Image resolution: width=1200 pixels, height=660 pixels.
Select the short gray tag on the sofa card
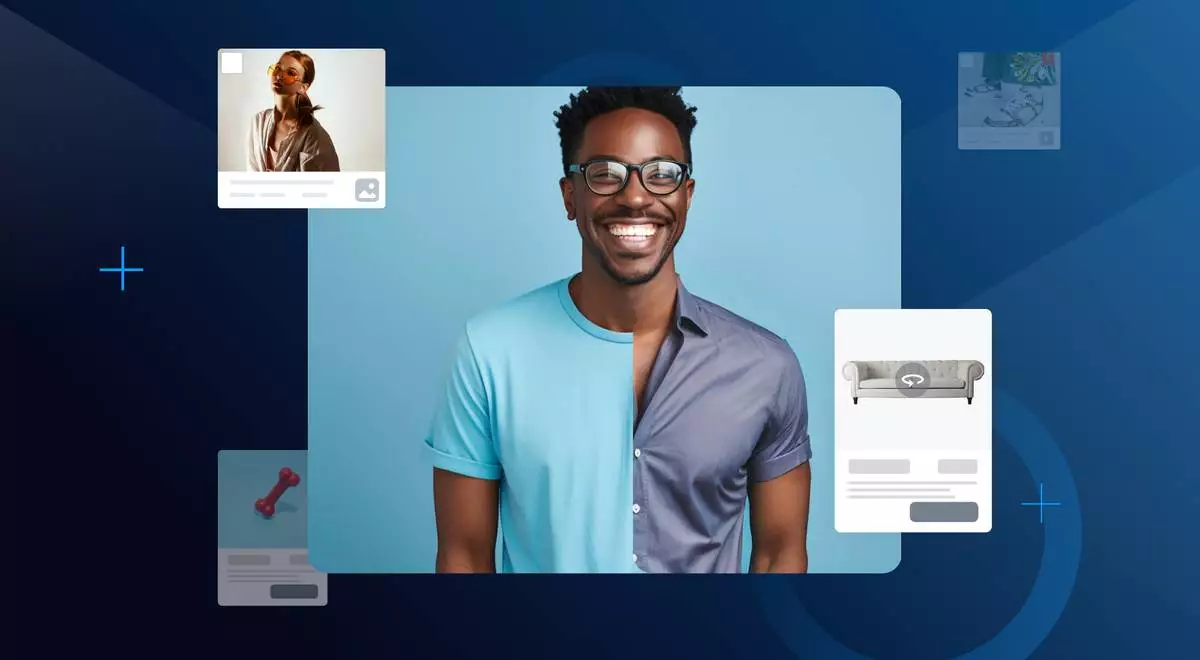point(957,466)
